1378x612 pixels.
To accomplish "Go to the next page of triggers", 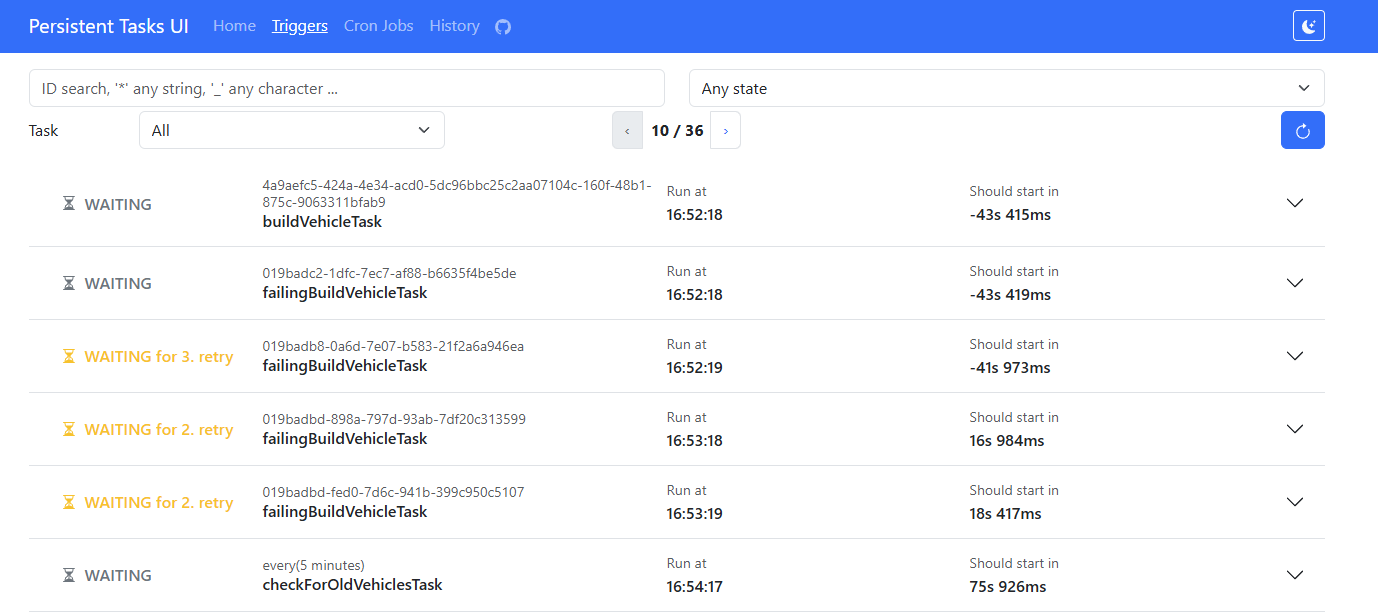I will coord(725,131).
